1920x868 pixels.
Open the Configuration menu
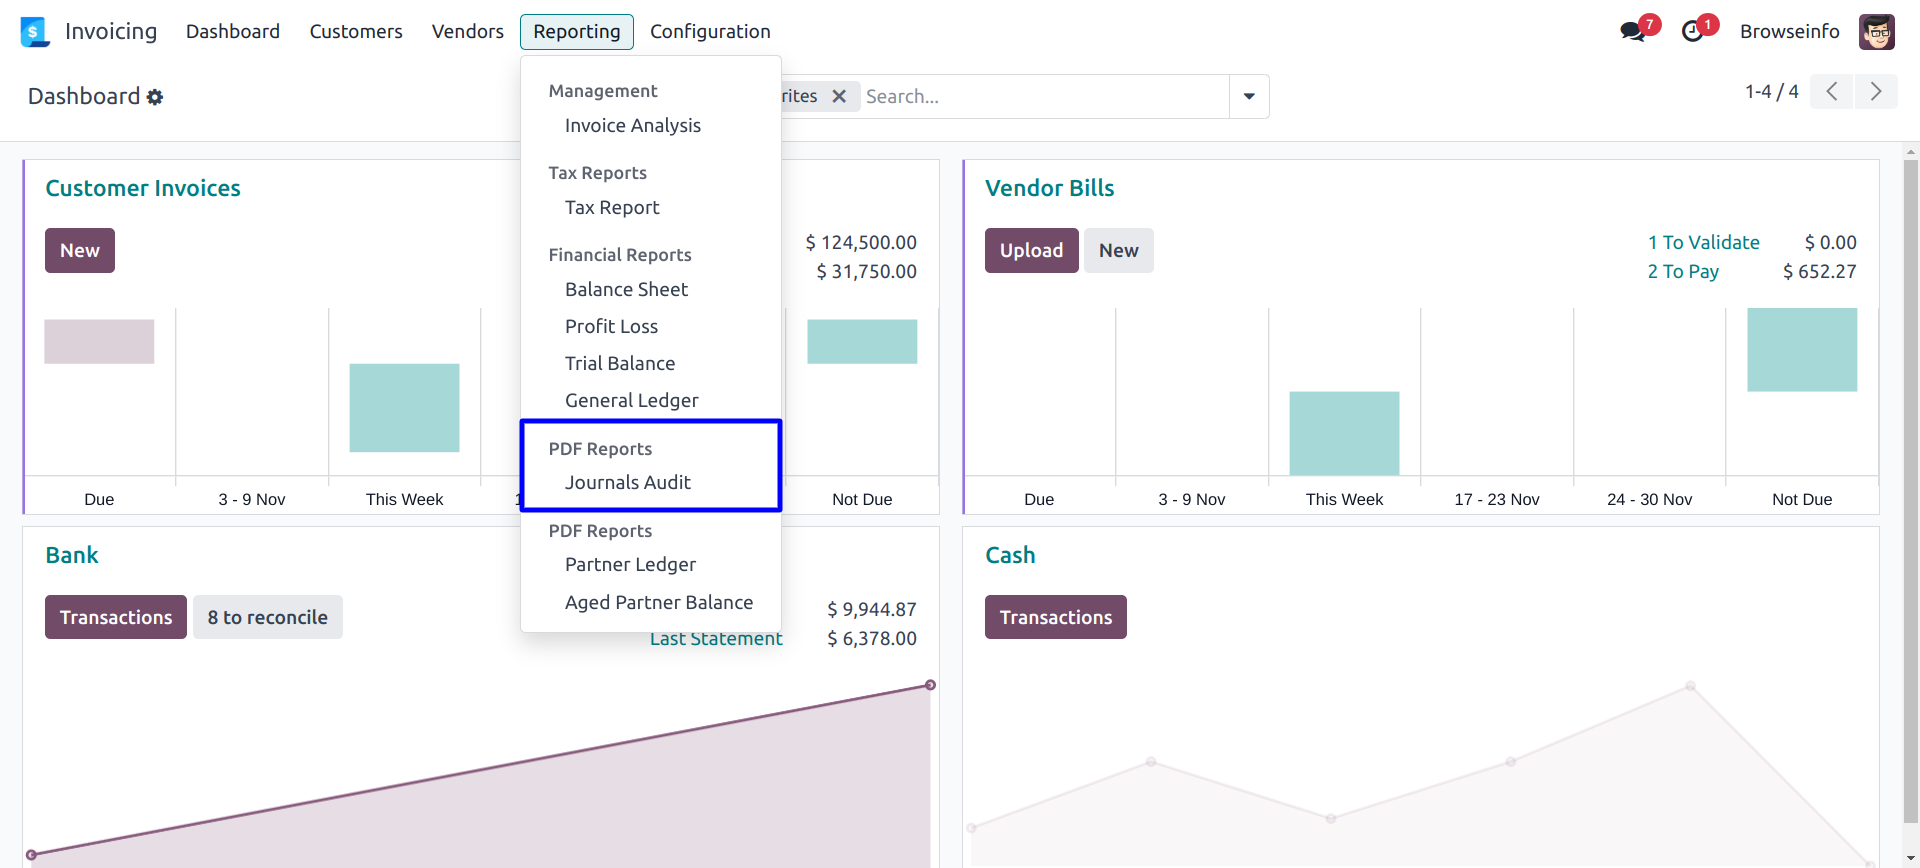[x=710, y=32]
